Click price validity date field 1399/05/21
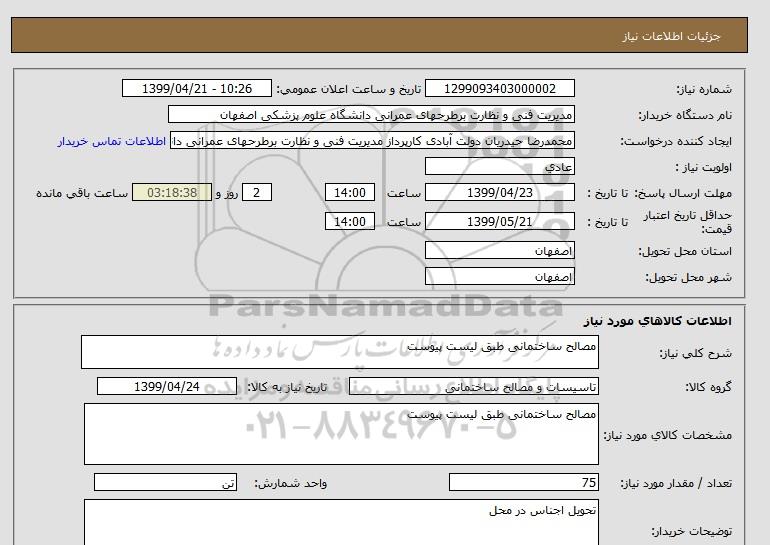 499,221
